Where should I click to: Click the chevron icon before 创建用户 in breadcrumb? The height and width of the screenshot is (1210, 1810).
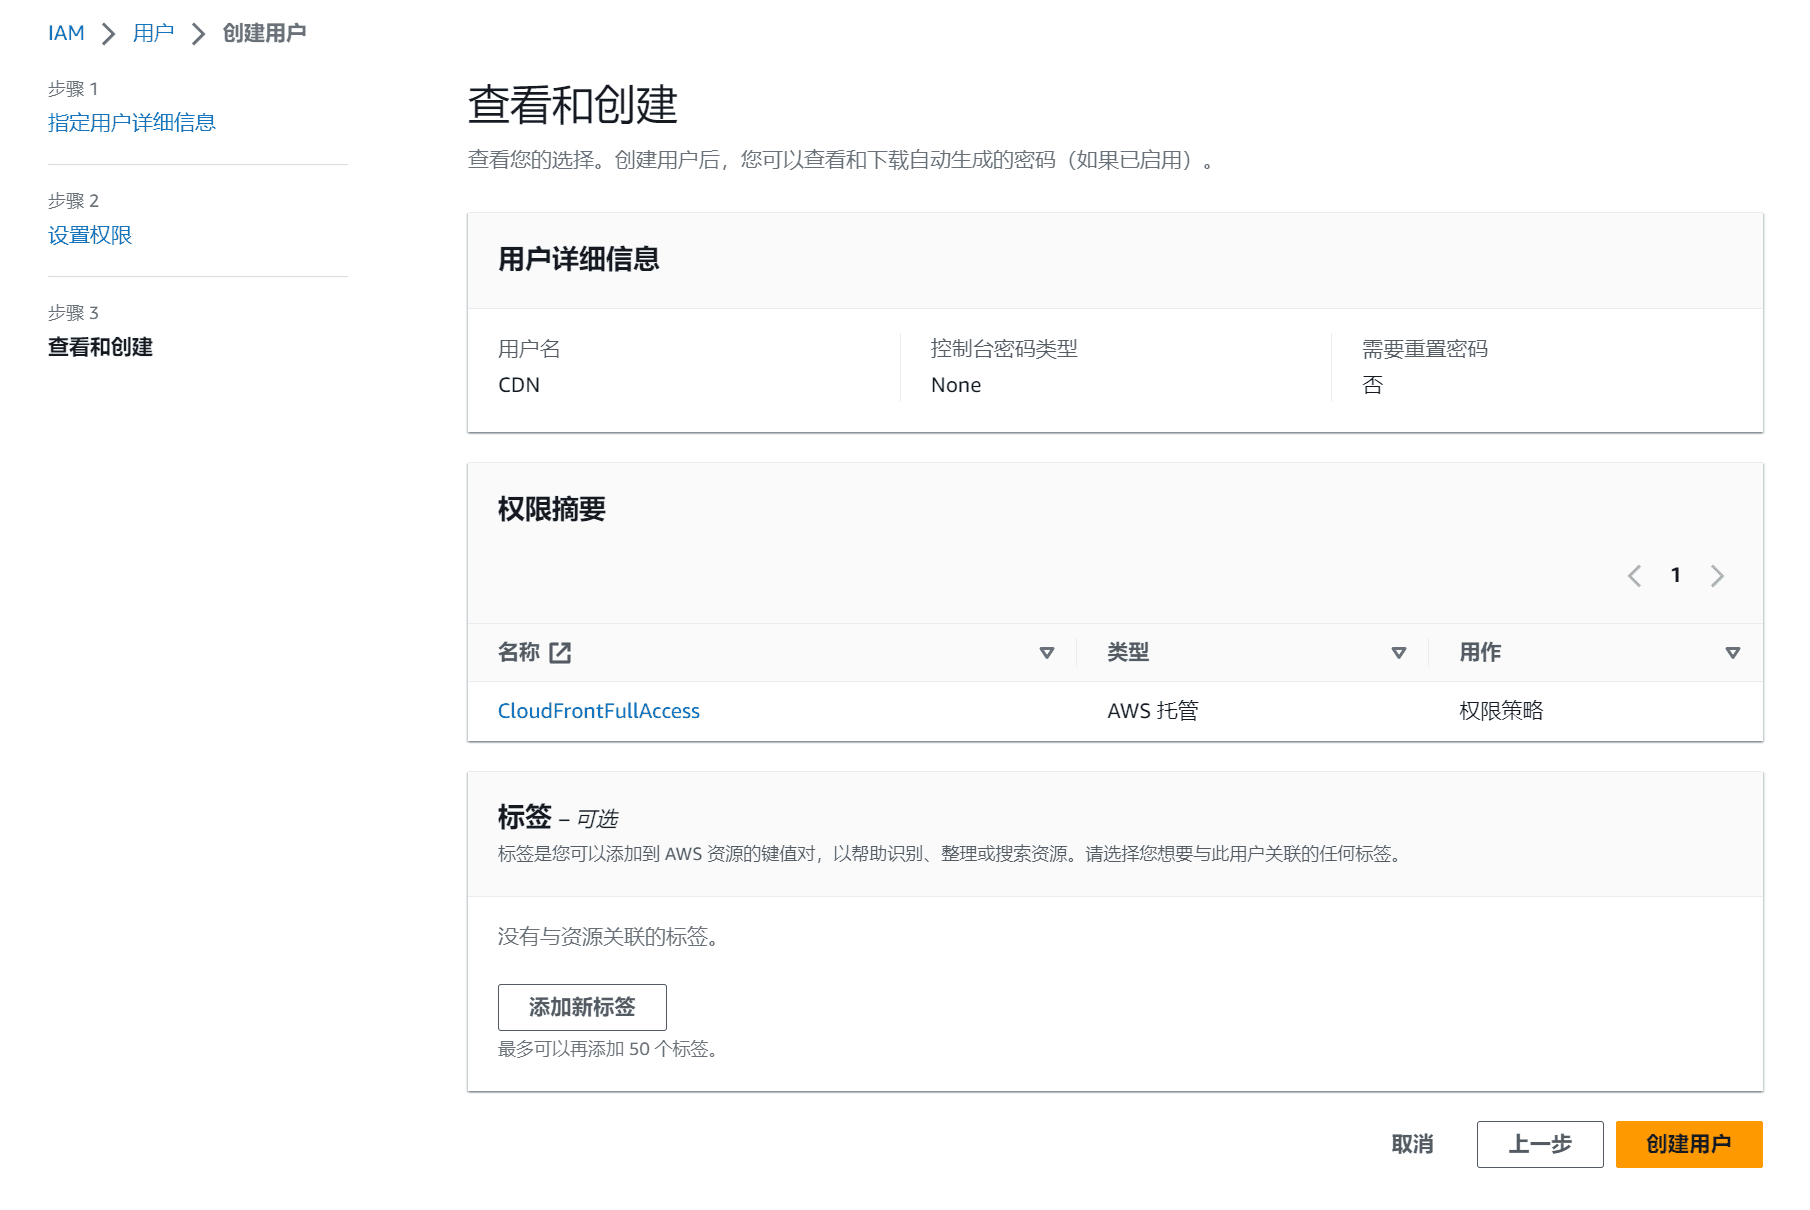click(x=197, y=32)
